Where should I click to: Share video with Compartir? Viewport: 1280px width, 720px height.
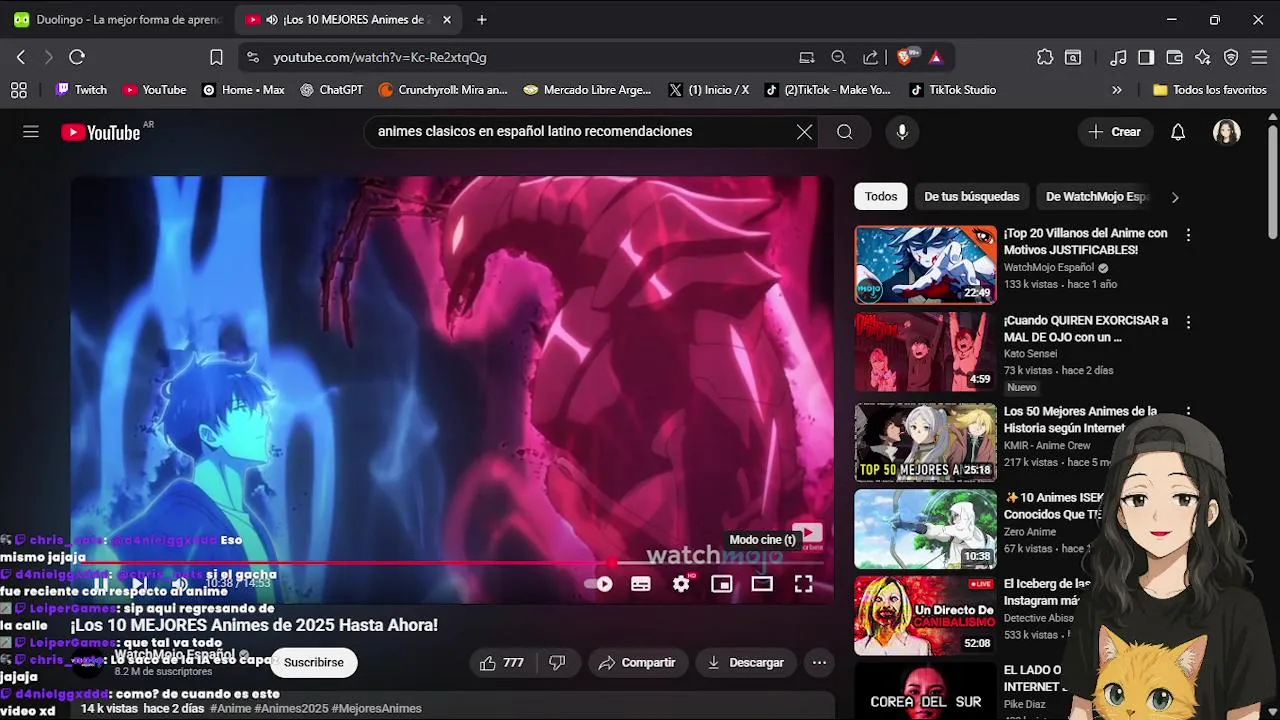(637, 663)
